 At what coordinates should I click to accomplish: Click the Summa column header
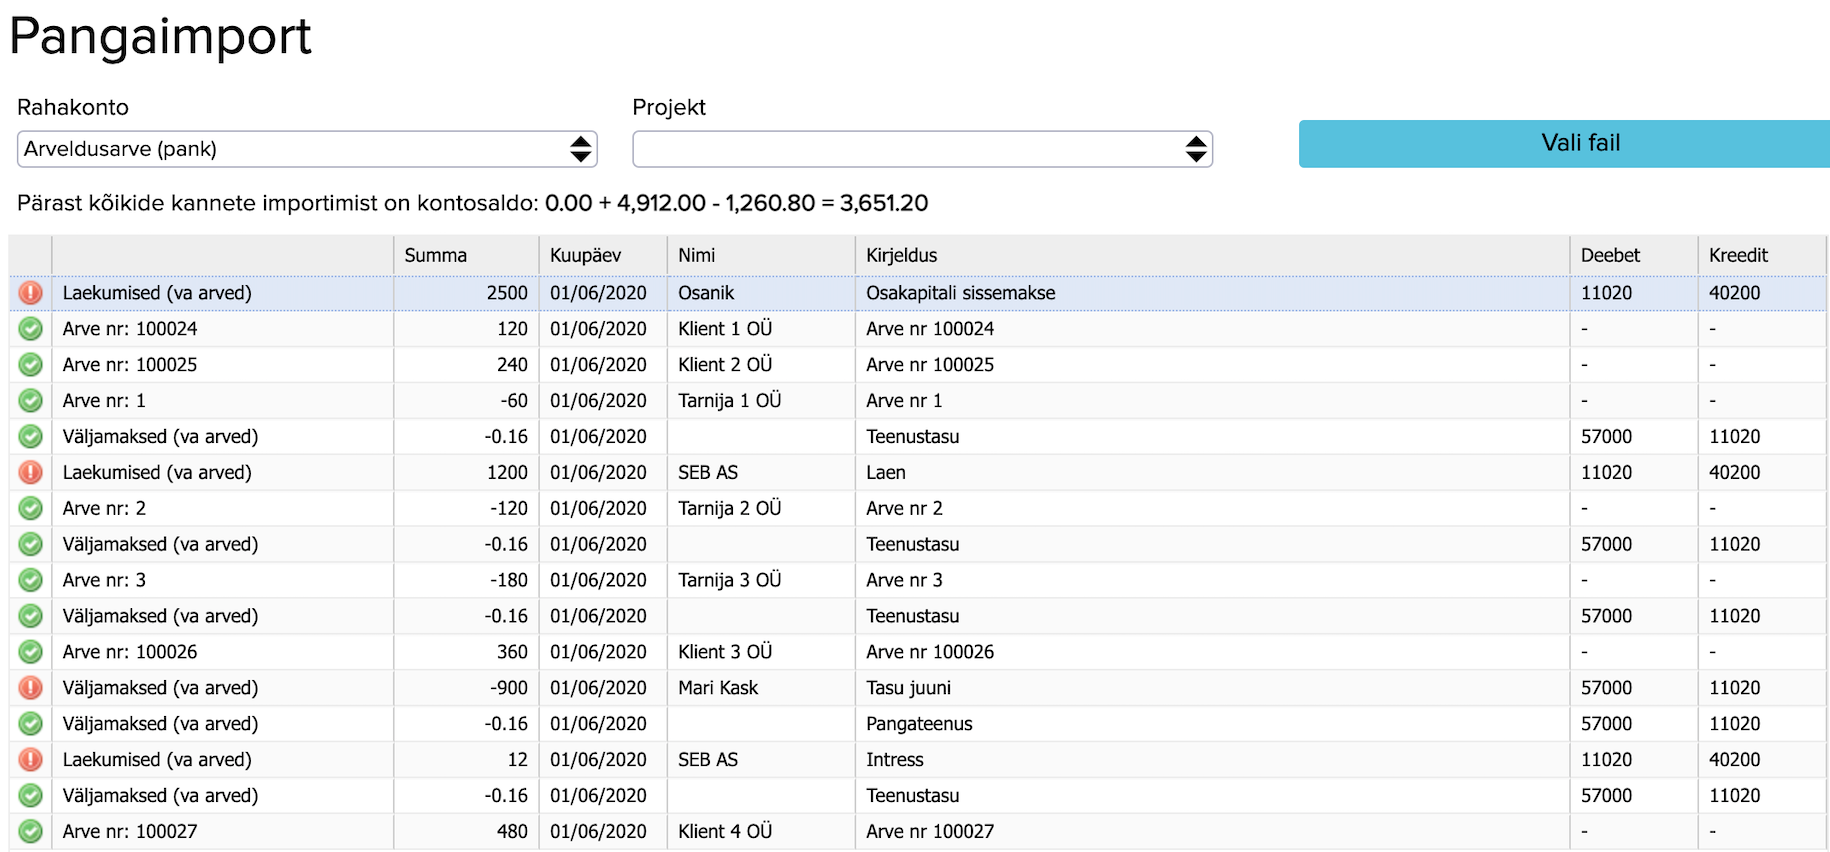pyautogui.click(x=465, y=256)
